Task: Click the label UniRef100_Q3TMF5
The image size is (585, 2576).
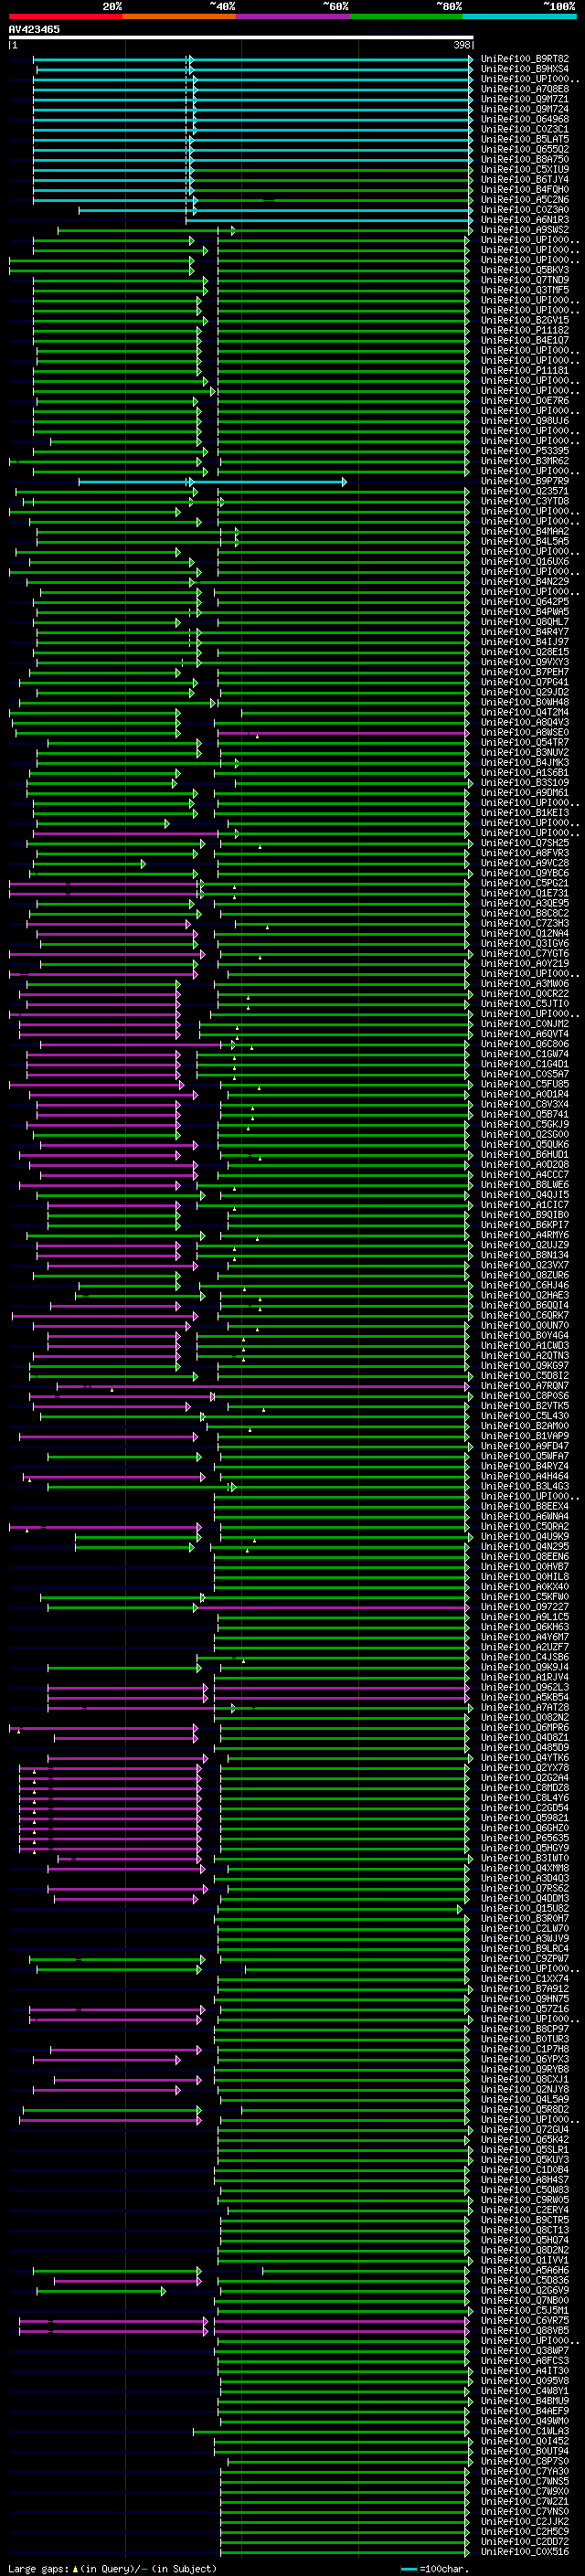Action: coord(525,290)
